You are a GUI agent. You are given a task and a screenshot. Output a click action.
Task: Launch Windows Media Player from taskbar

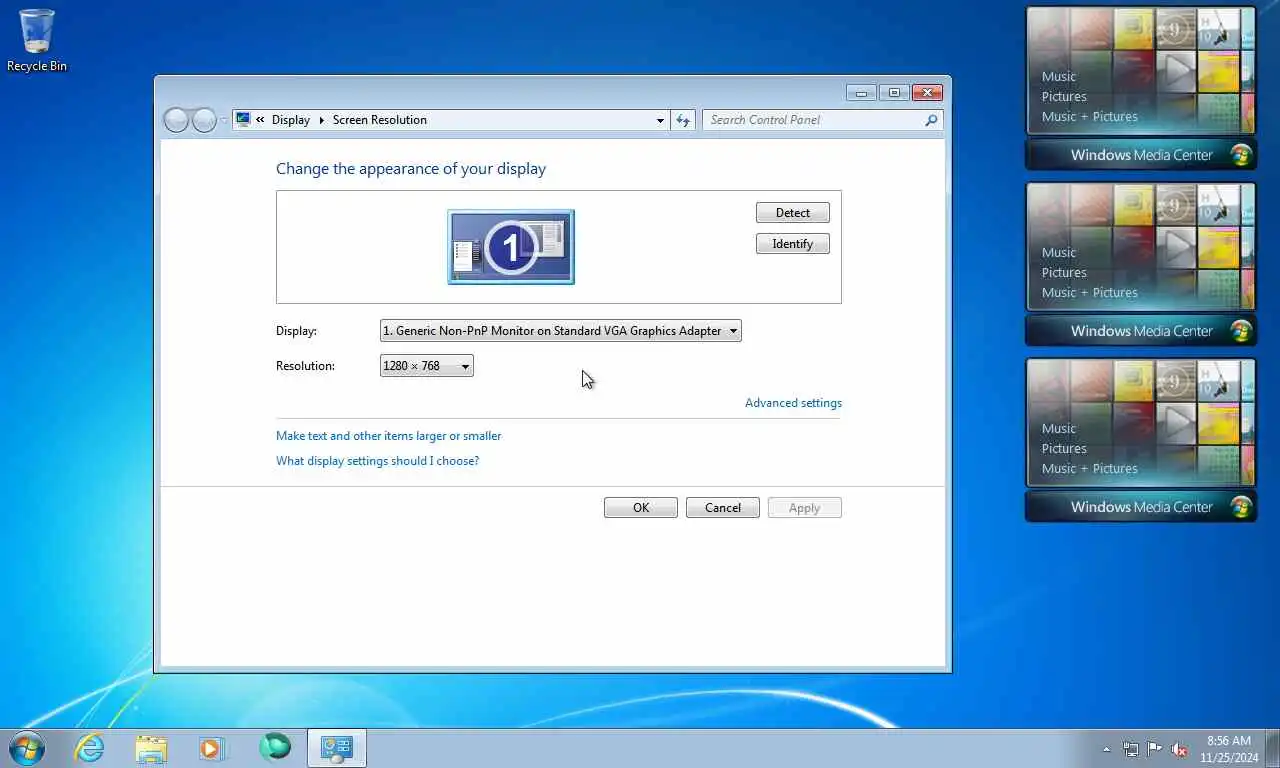(212, 748)
